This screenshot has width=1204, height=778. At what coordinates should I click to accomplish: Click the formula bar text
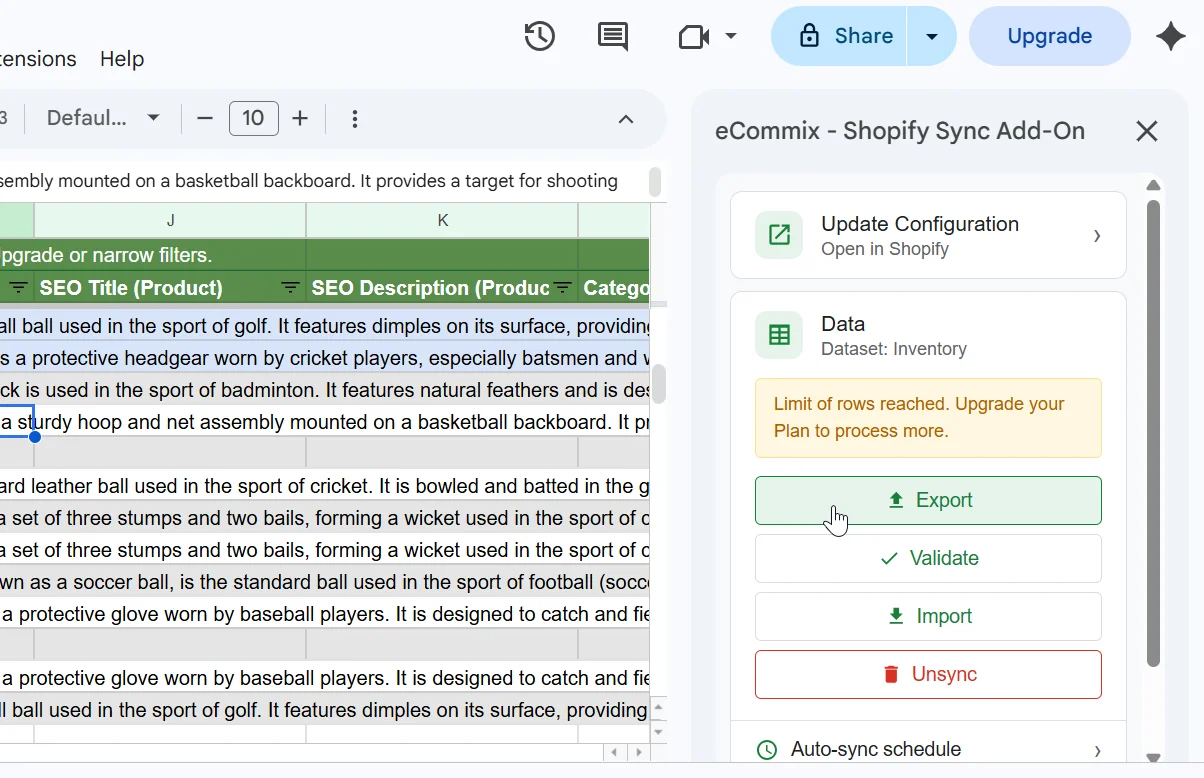click(308, 181)
